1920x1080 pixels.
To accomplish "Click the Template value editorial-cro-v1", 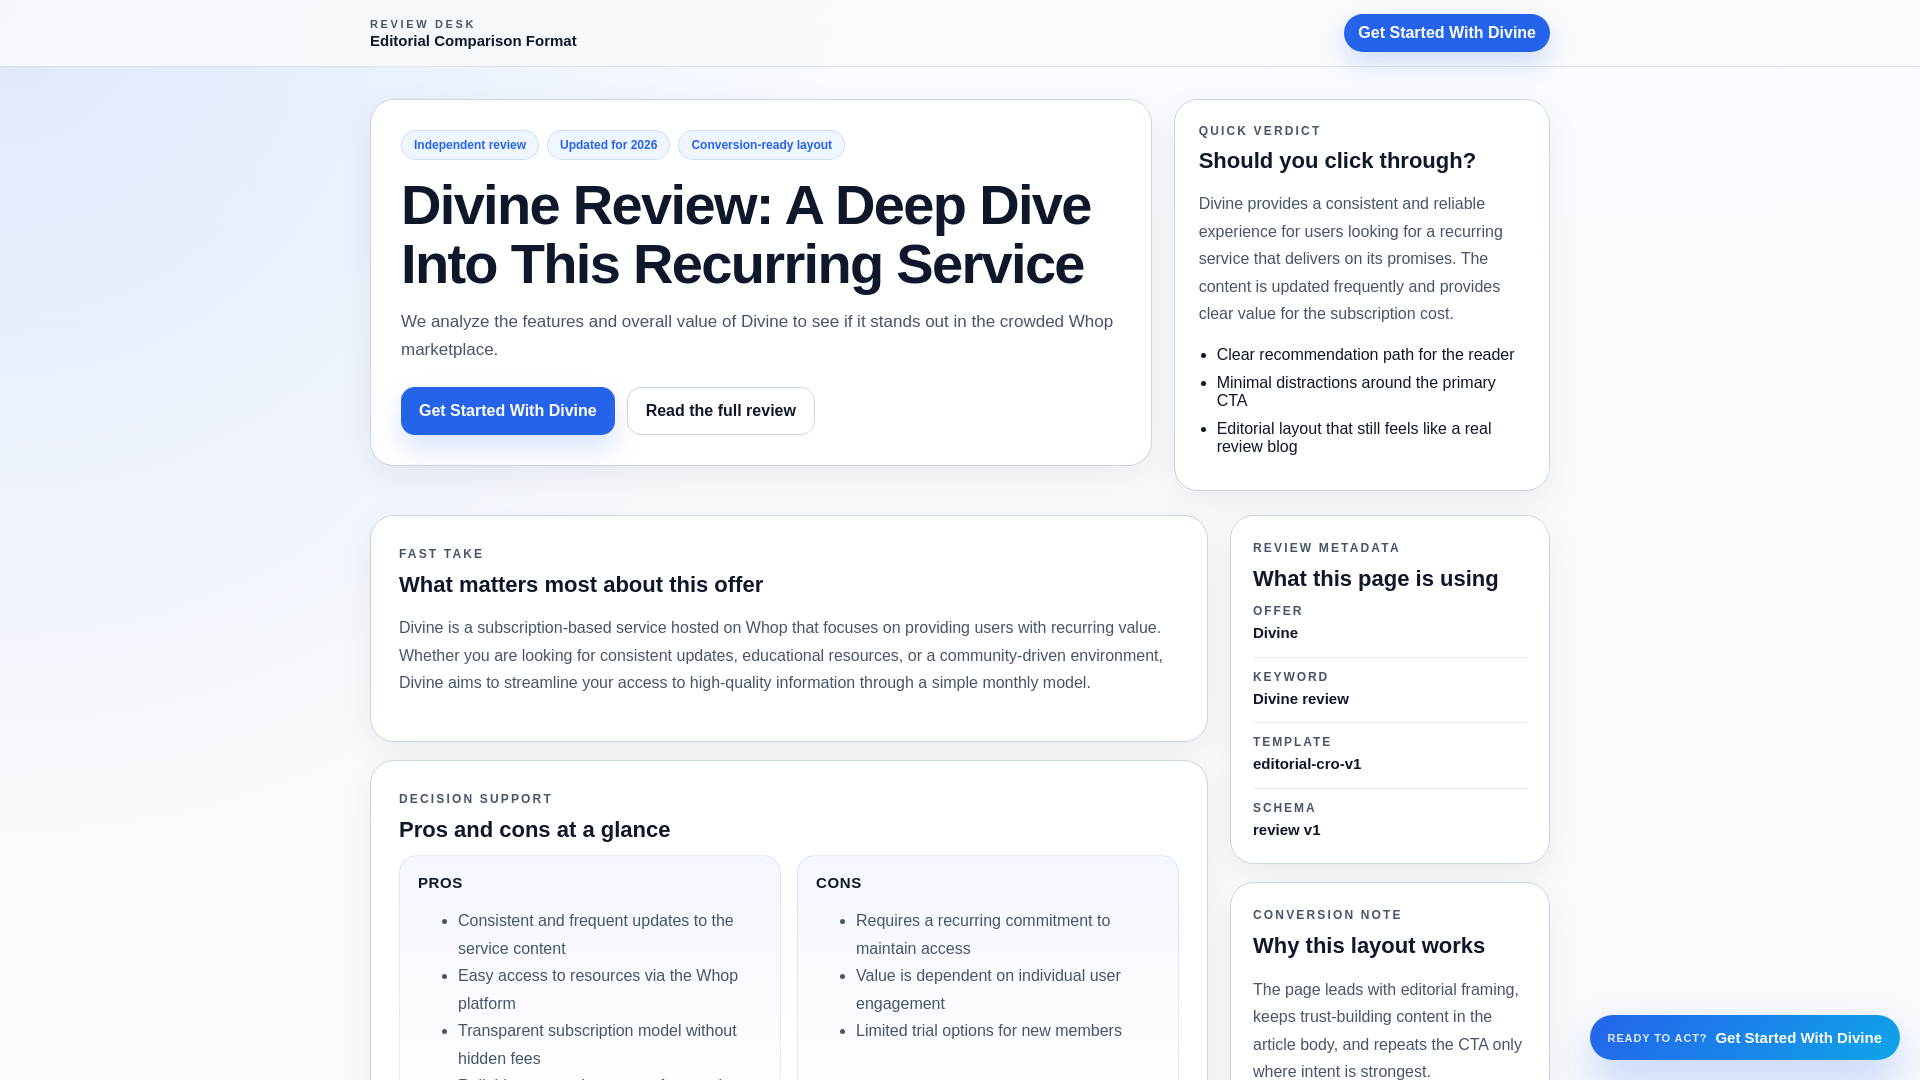I will tap(1307, 764).
